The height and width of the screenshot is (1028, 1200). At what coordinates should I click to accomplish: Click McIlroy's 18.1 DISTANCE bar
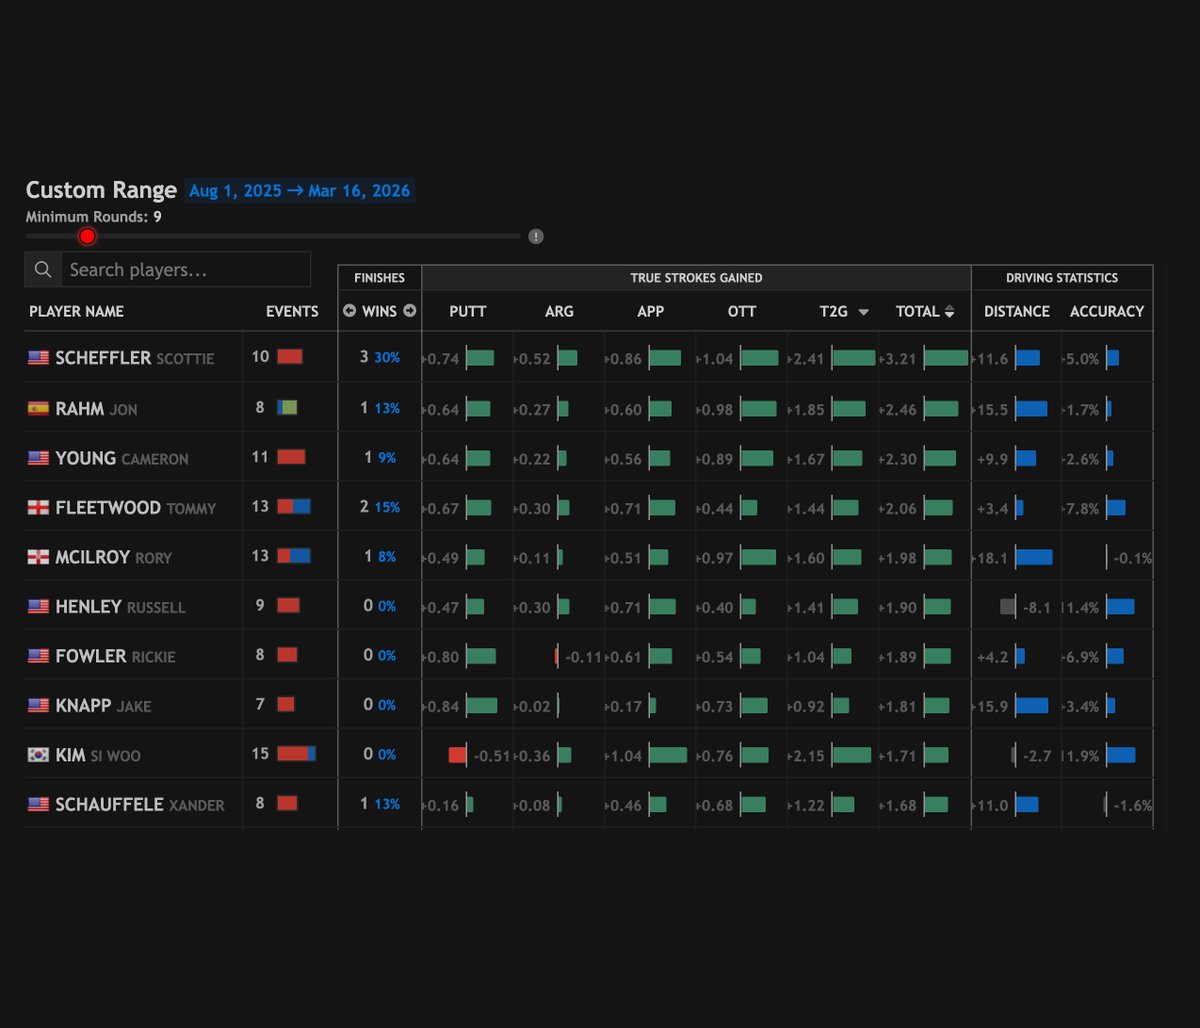pyautogui.click(x=1034, y=557)
